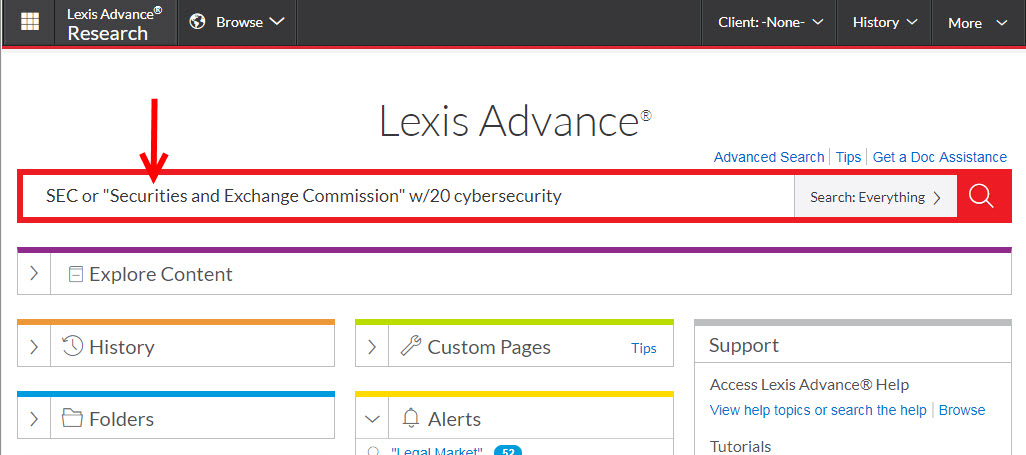The height and width of the screenshot is (455, 1026).
Task: Open the Client: -None- dropdown
Action: coord(770,22)
